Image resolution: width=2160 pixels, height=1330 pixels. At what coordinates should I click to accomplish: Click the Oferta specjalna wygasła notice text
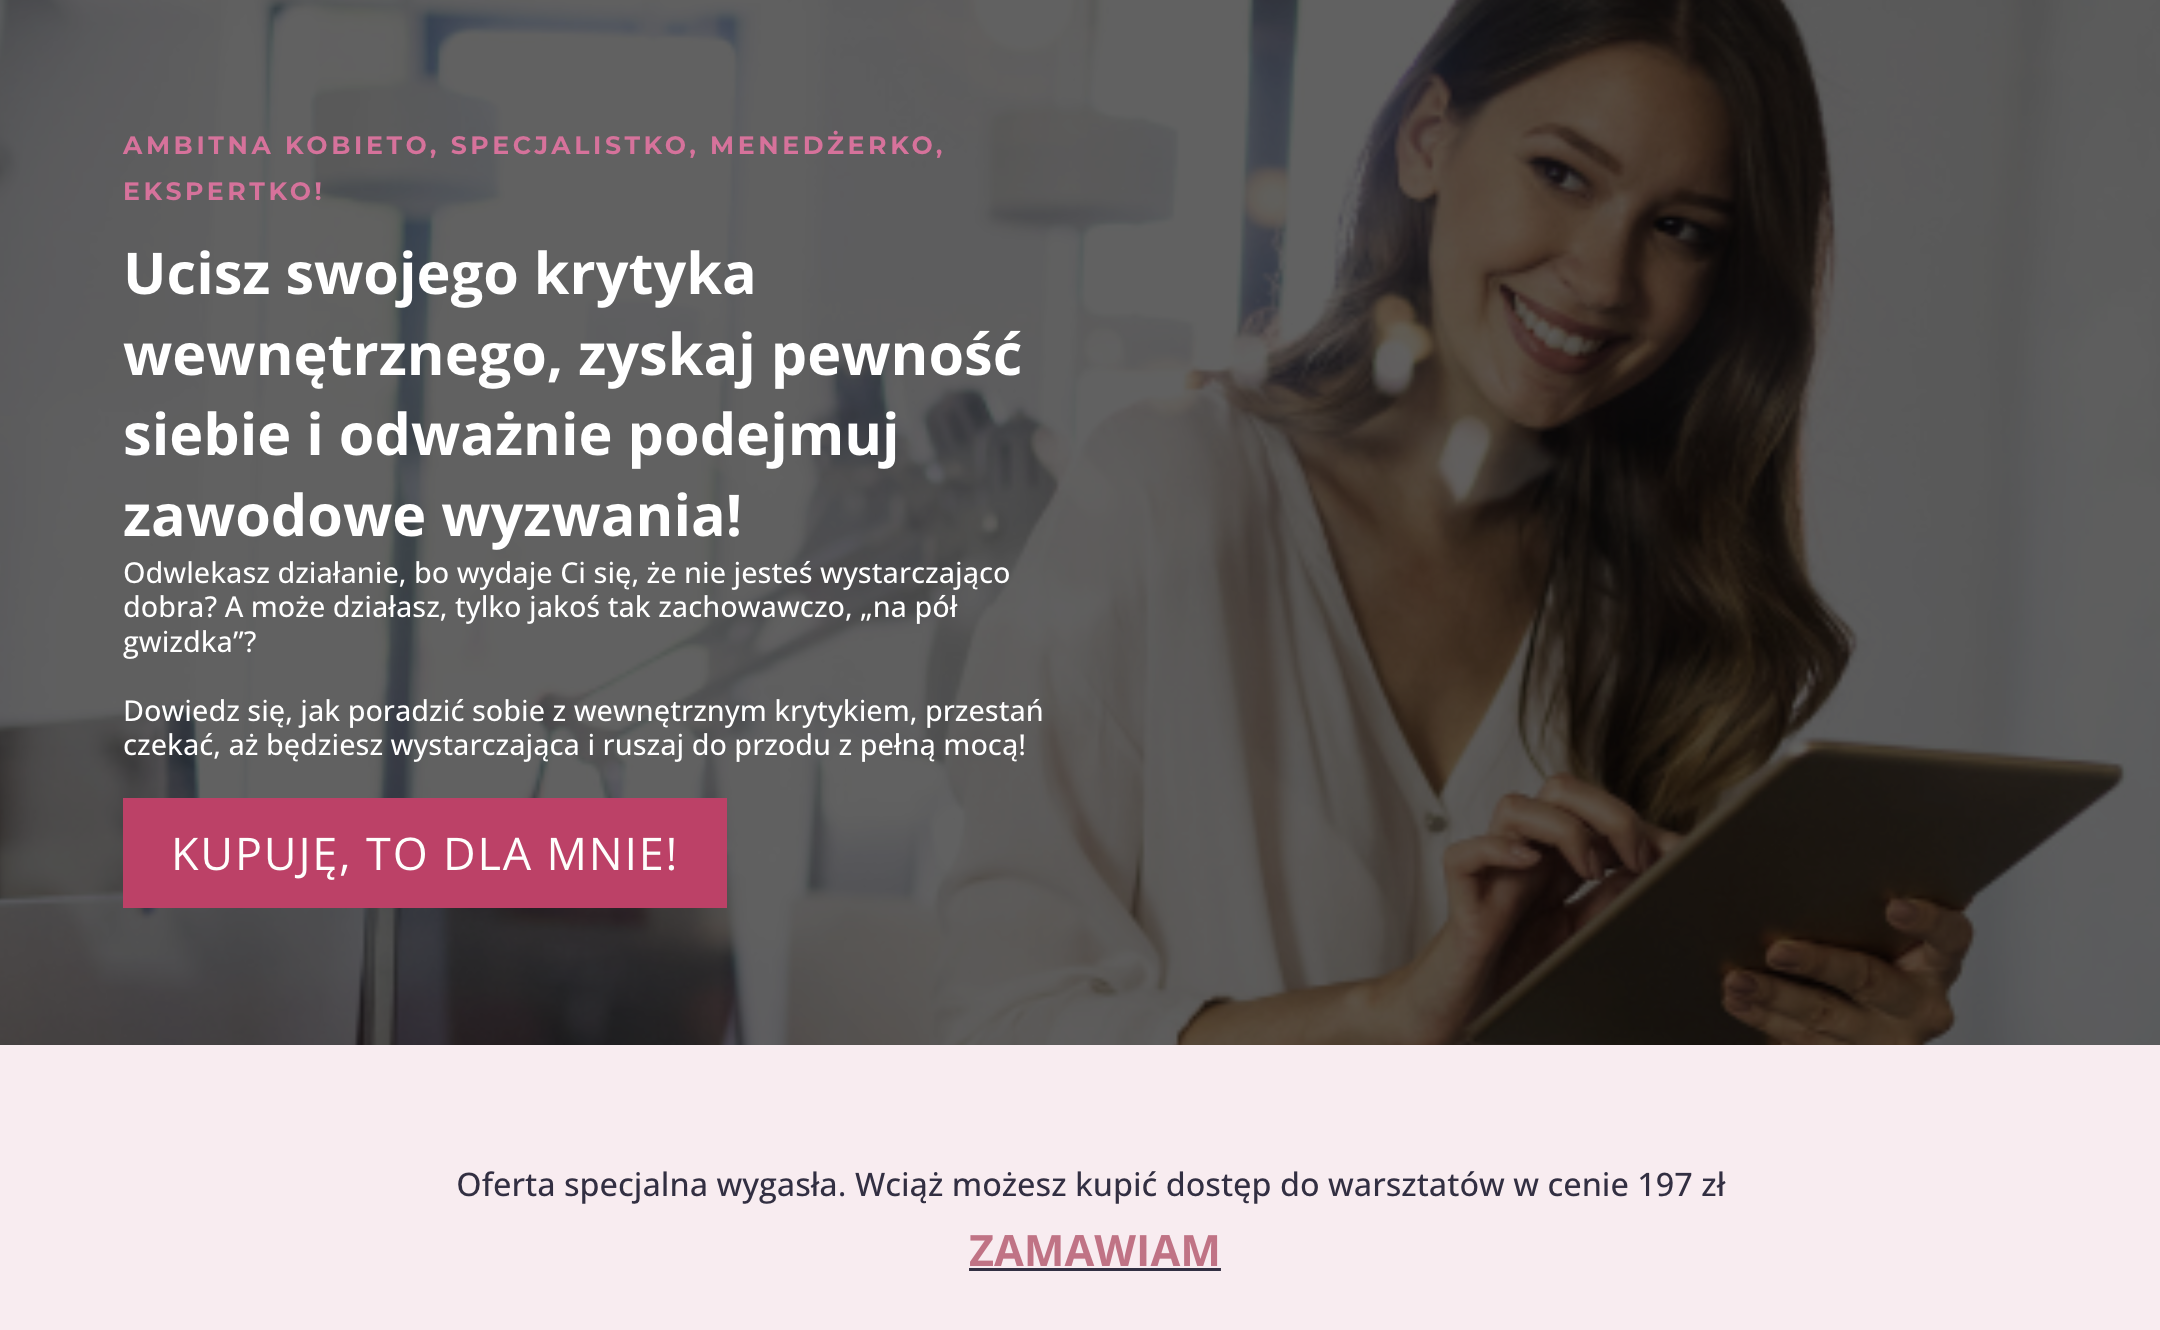[1091, 1184]
